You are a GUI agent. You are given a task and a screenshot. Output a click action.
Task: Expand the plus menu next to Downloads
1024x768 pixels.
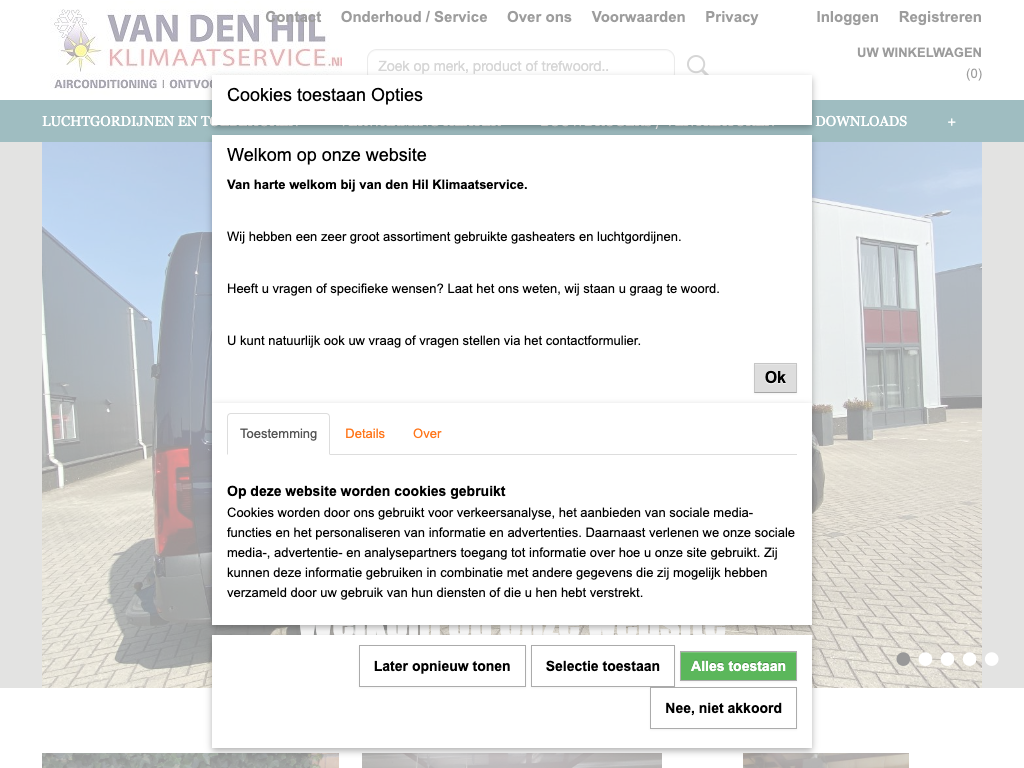click(x=952, y=122)
